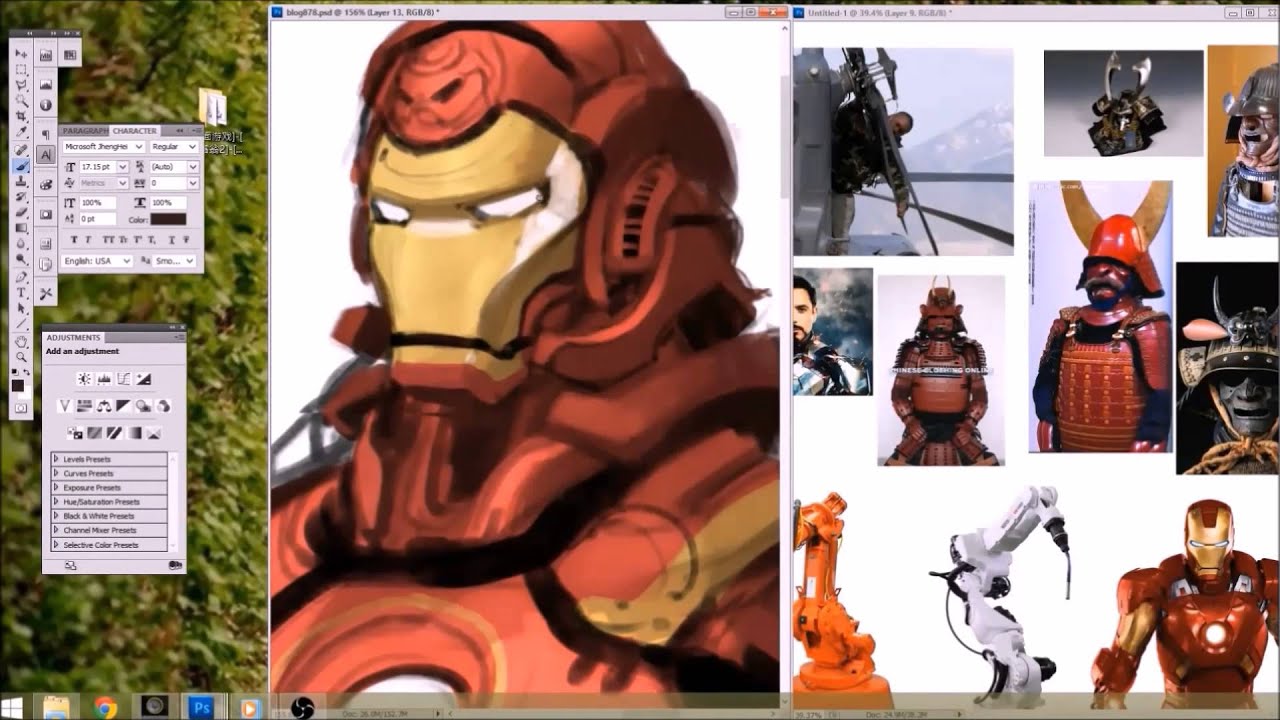Click the text Color swatch

click(x=168, y=219)
